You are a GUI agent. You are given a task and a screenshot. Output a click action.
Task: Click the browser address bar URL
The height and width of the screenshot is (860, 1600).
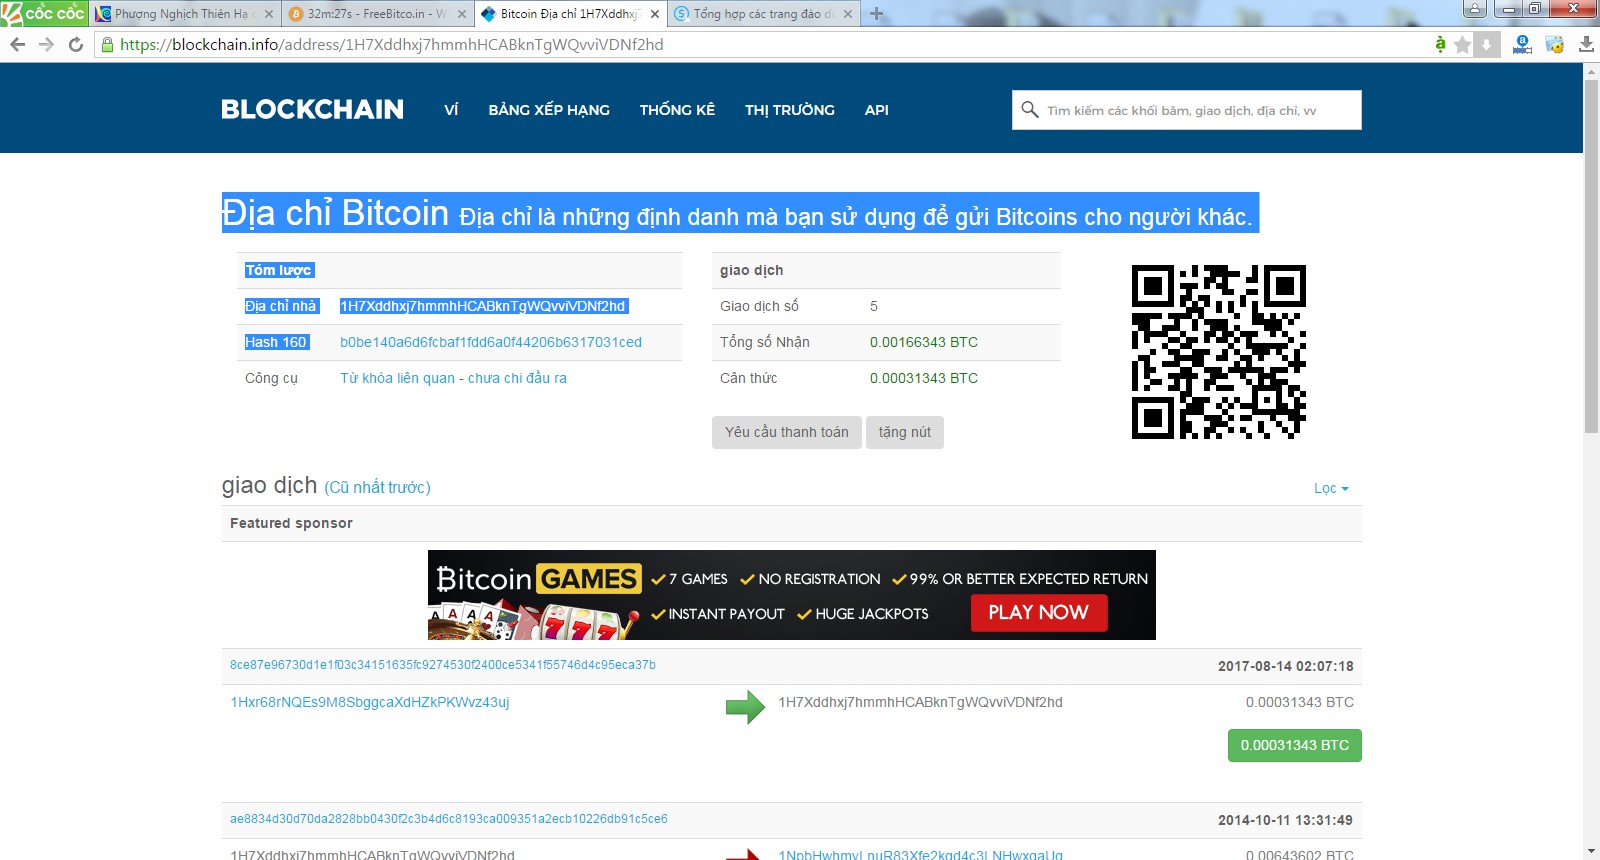tap(392, 44)
